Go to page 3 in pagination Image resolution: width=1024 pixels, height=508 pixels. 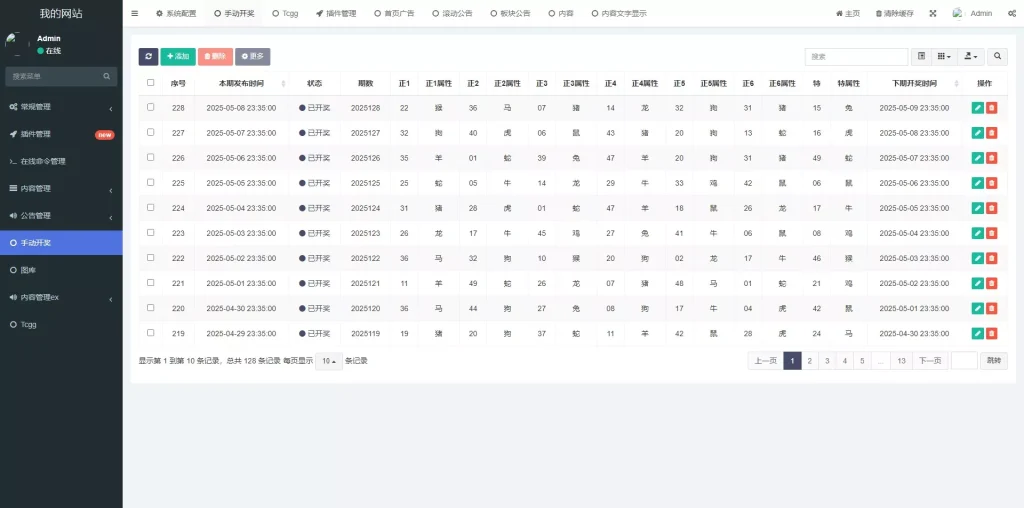827,361
